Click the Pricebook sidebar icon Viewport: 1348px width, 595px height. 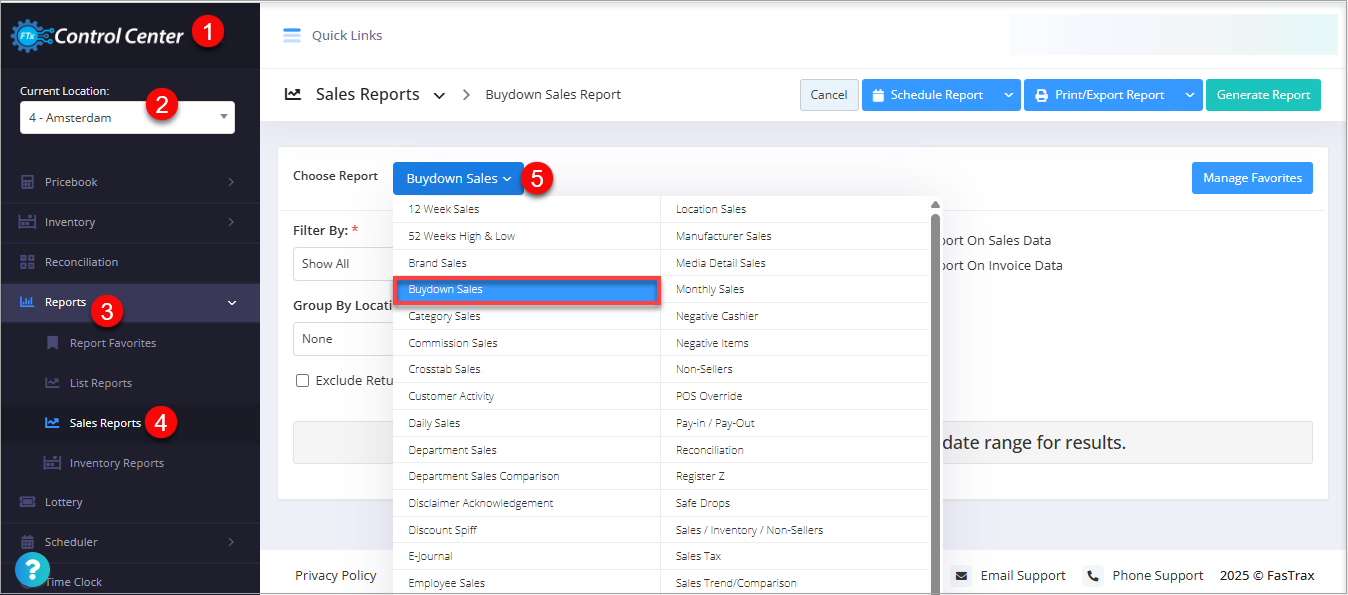(27, 182)
